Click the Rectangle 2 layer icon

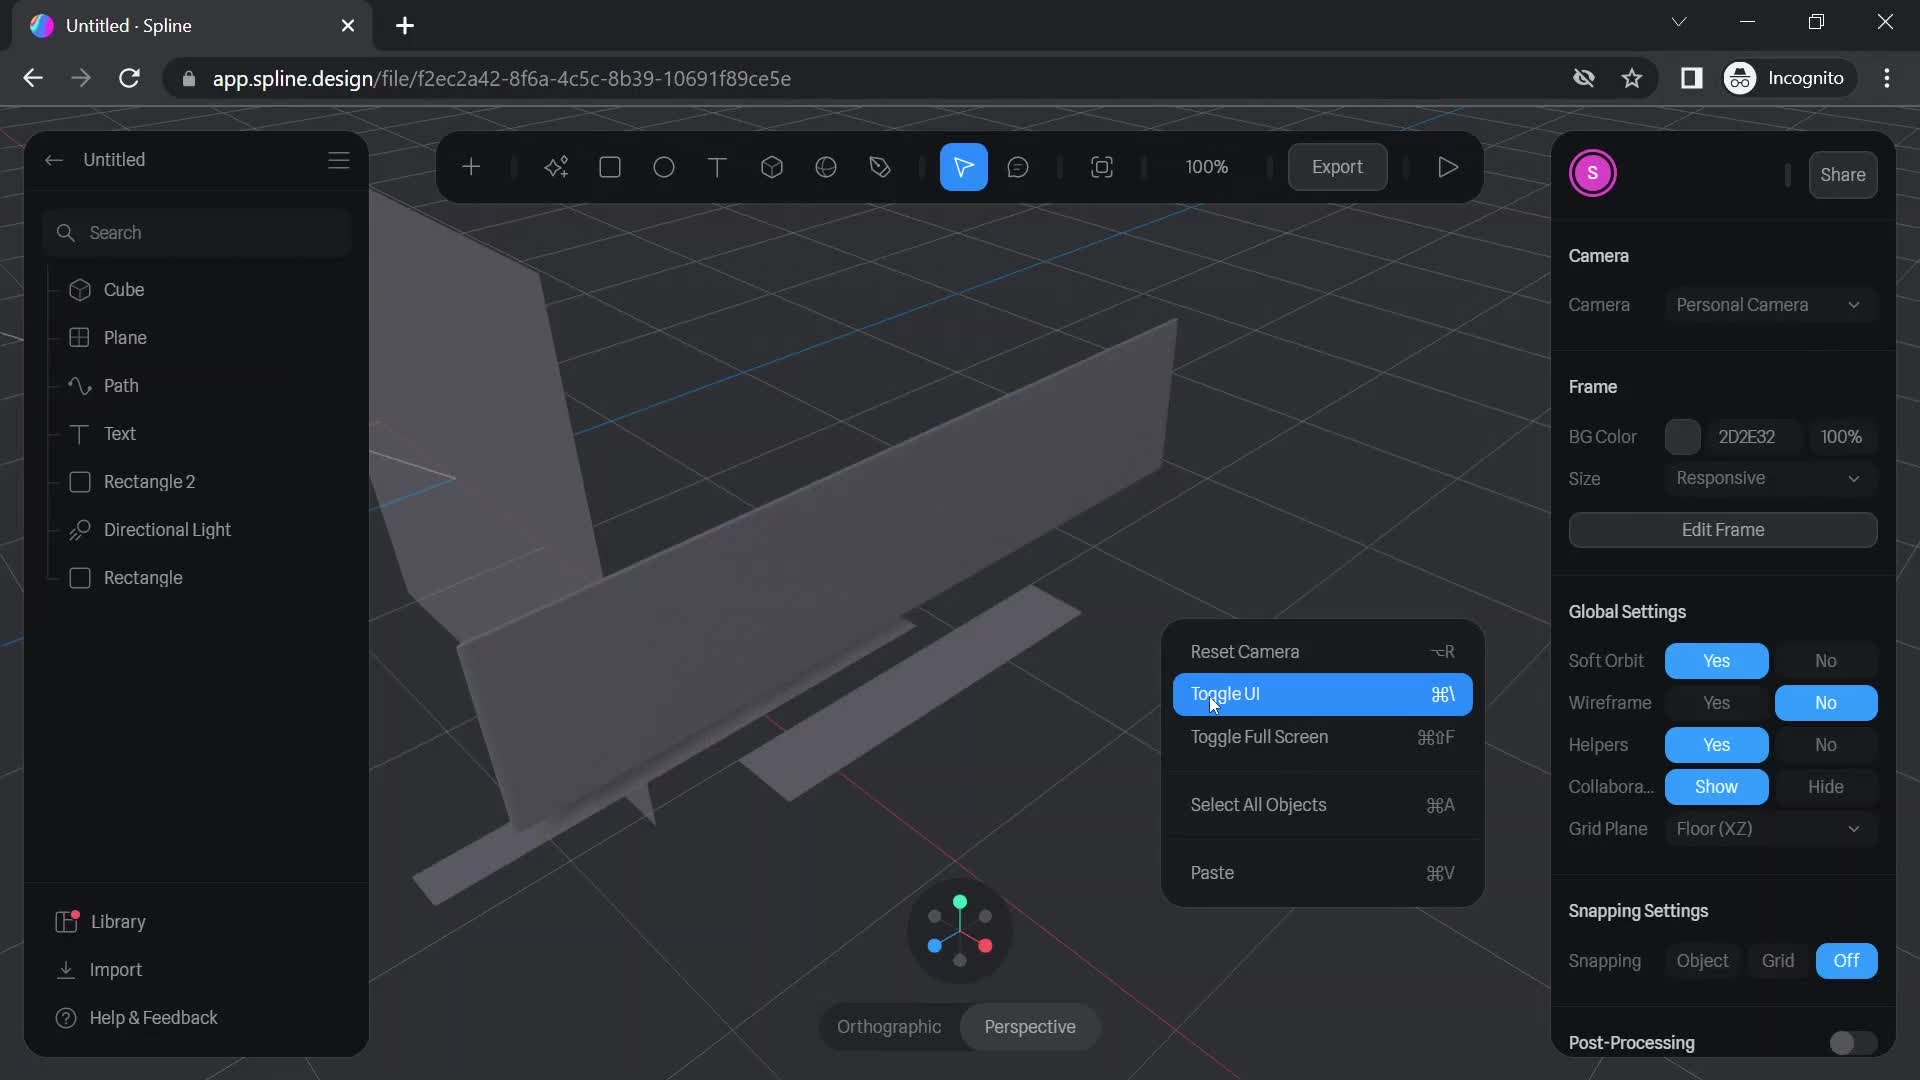tap(80, 482)
